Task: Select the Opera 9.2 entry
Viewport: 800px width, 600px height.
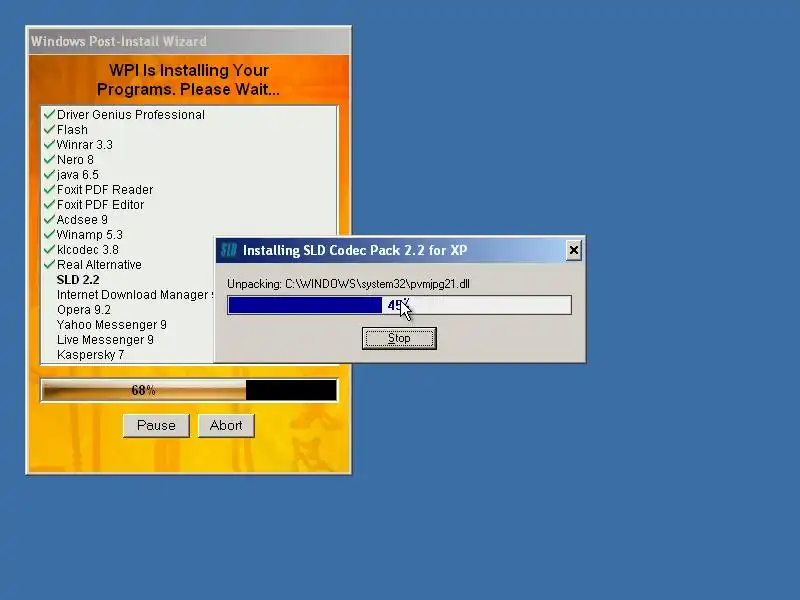Action: (84, 310)
